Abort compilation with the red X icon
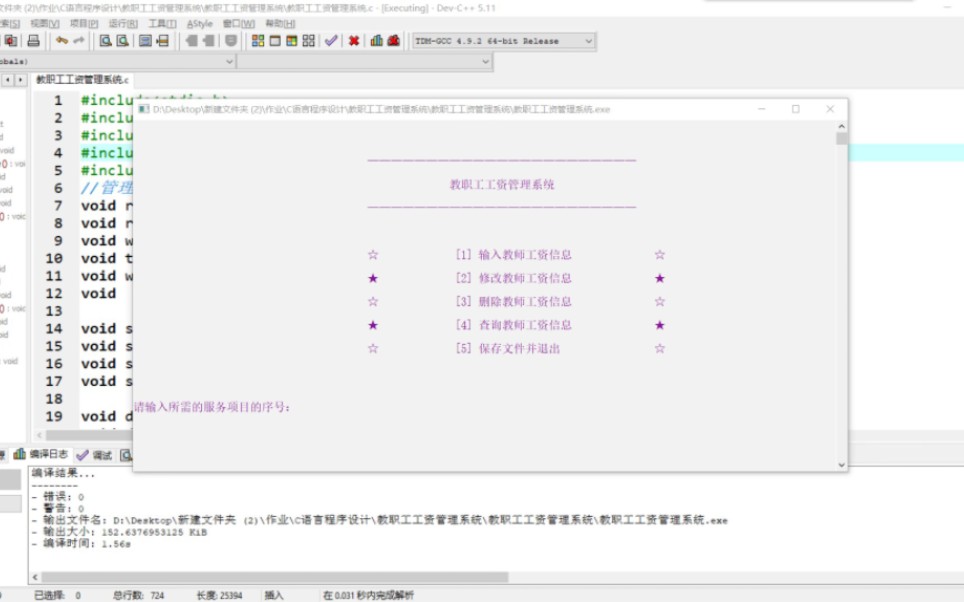Viewport: 964px width, 602px height. coord(353,40)
